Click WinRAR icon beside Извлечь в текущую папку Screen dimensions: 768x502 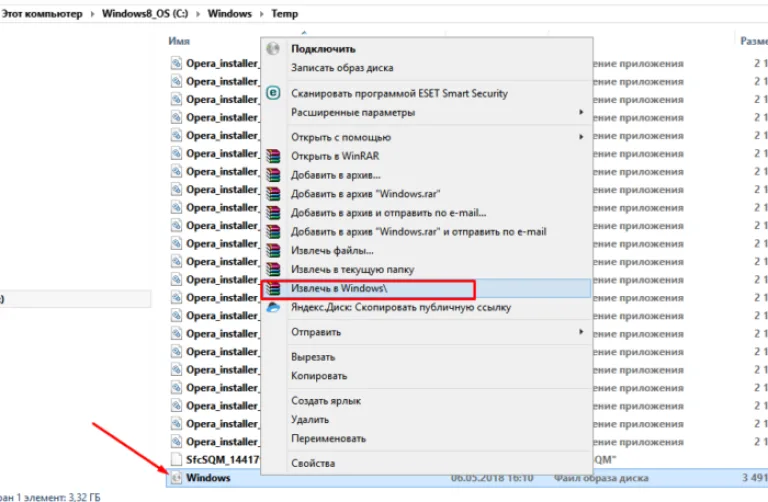point(273,269)
